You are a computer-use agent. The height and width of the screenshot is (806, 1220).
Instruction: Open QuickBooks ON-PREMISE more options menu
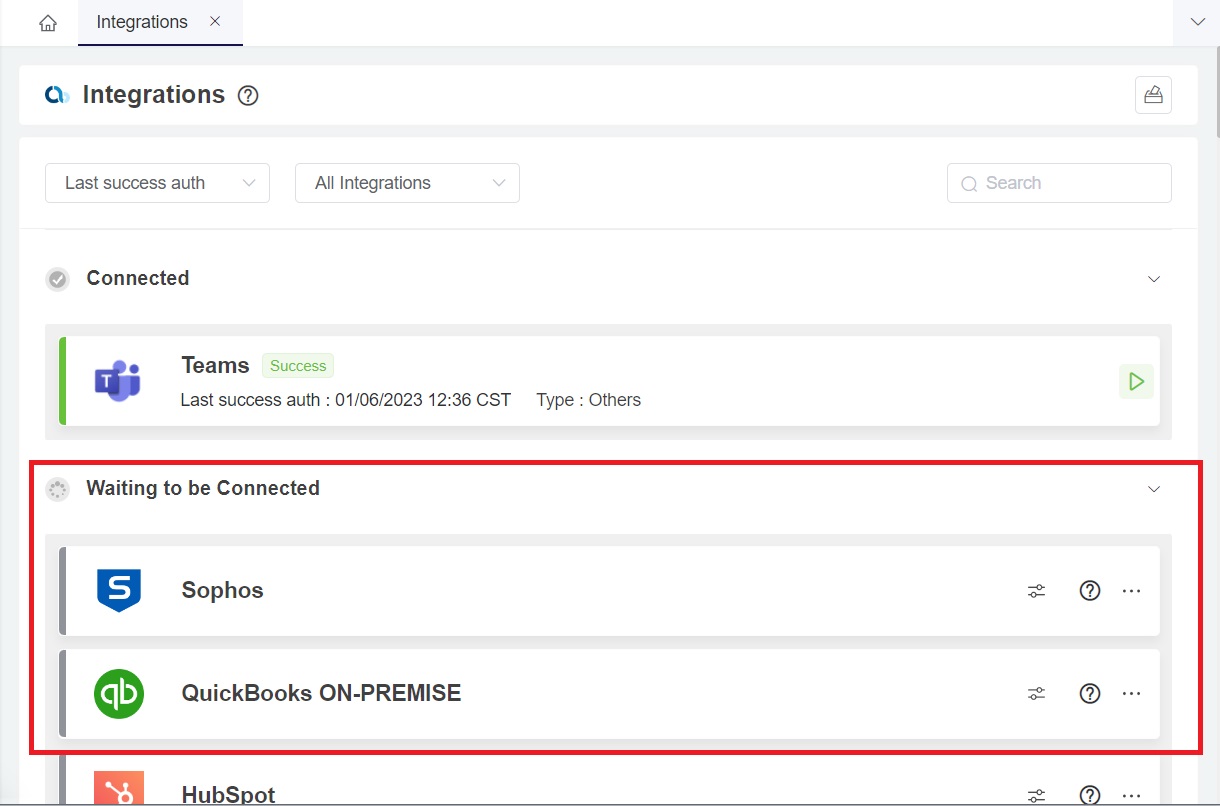1131,694
